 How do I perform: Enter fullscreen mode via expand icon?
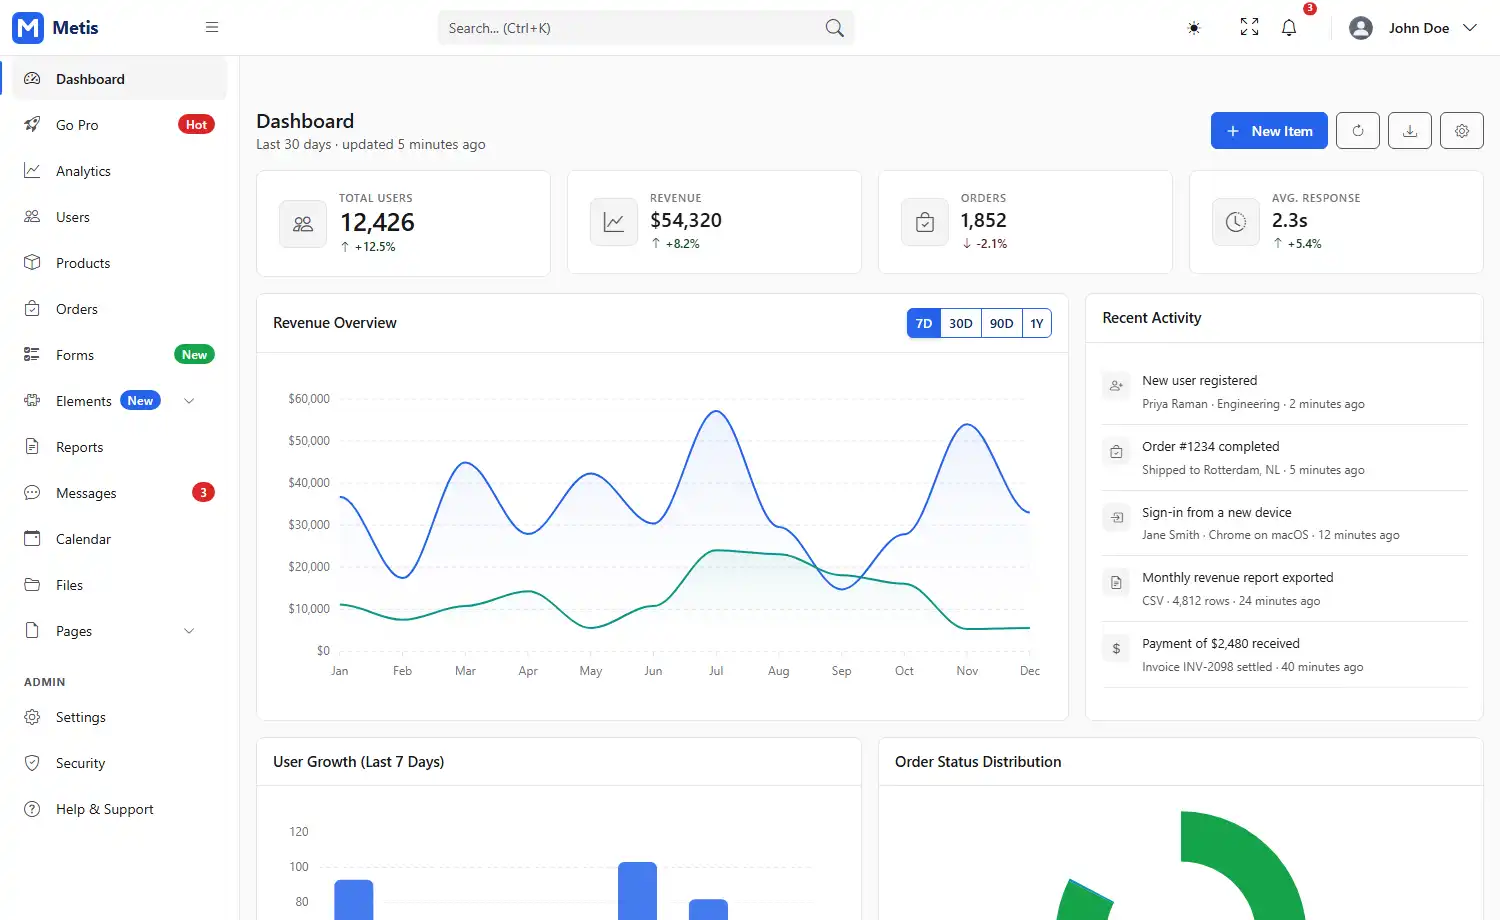1249,28
